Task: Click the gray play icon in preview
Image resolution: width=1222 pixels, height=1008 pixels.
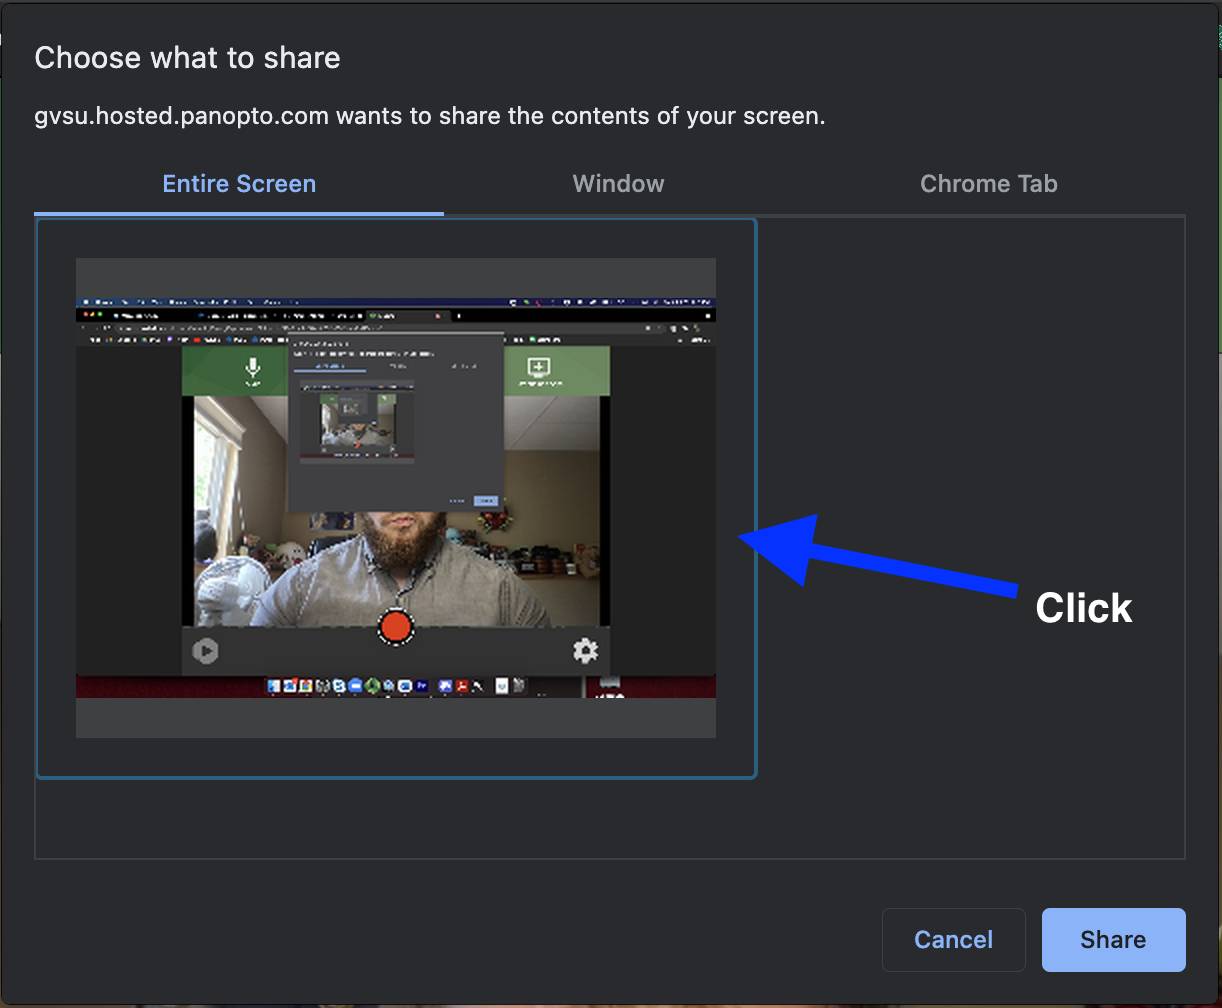Action: coord(205,651)
